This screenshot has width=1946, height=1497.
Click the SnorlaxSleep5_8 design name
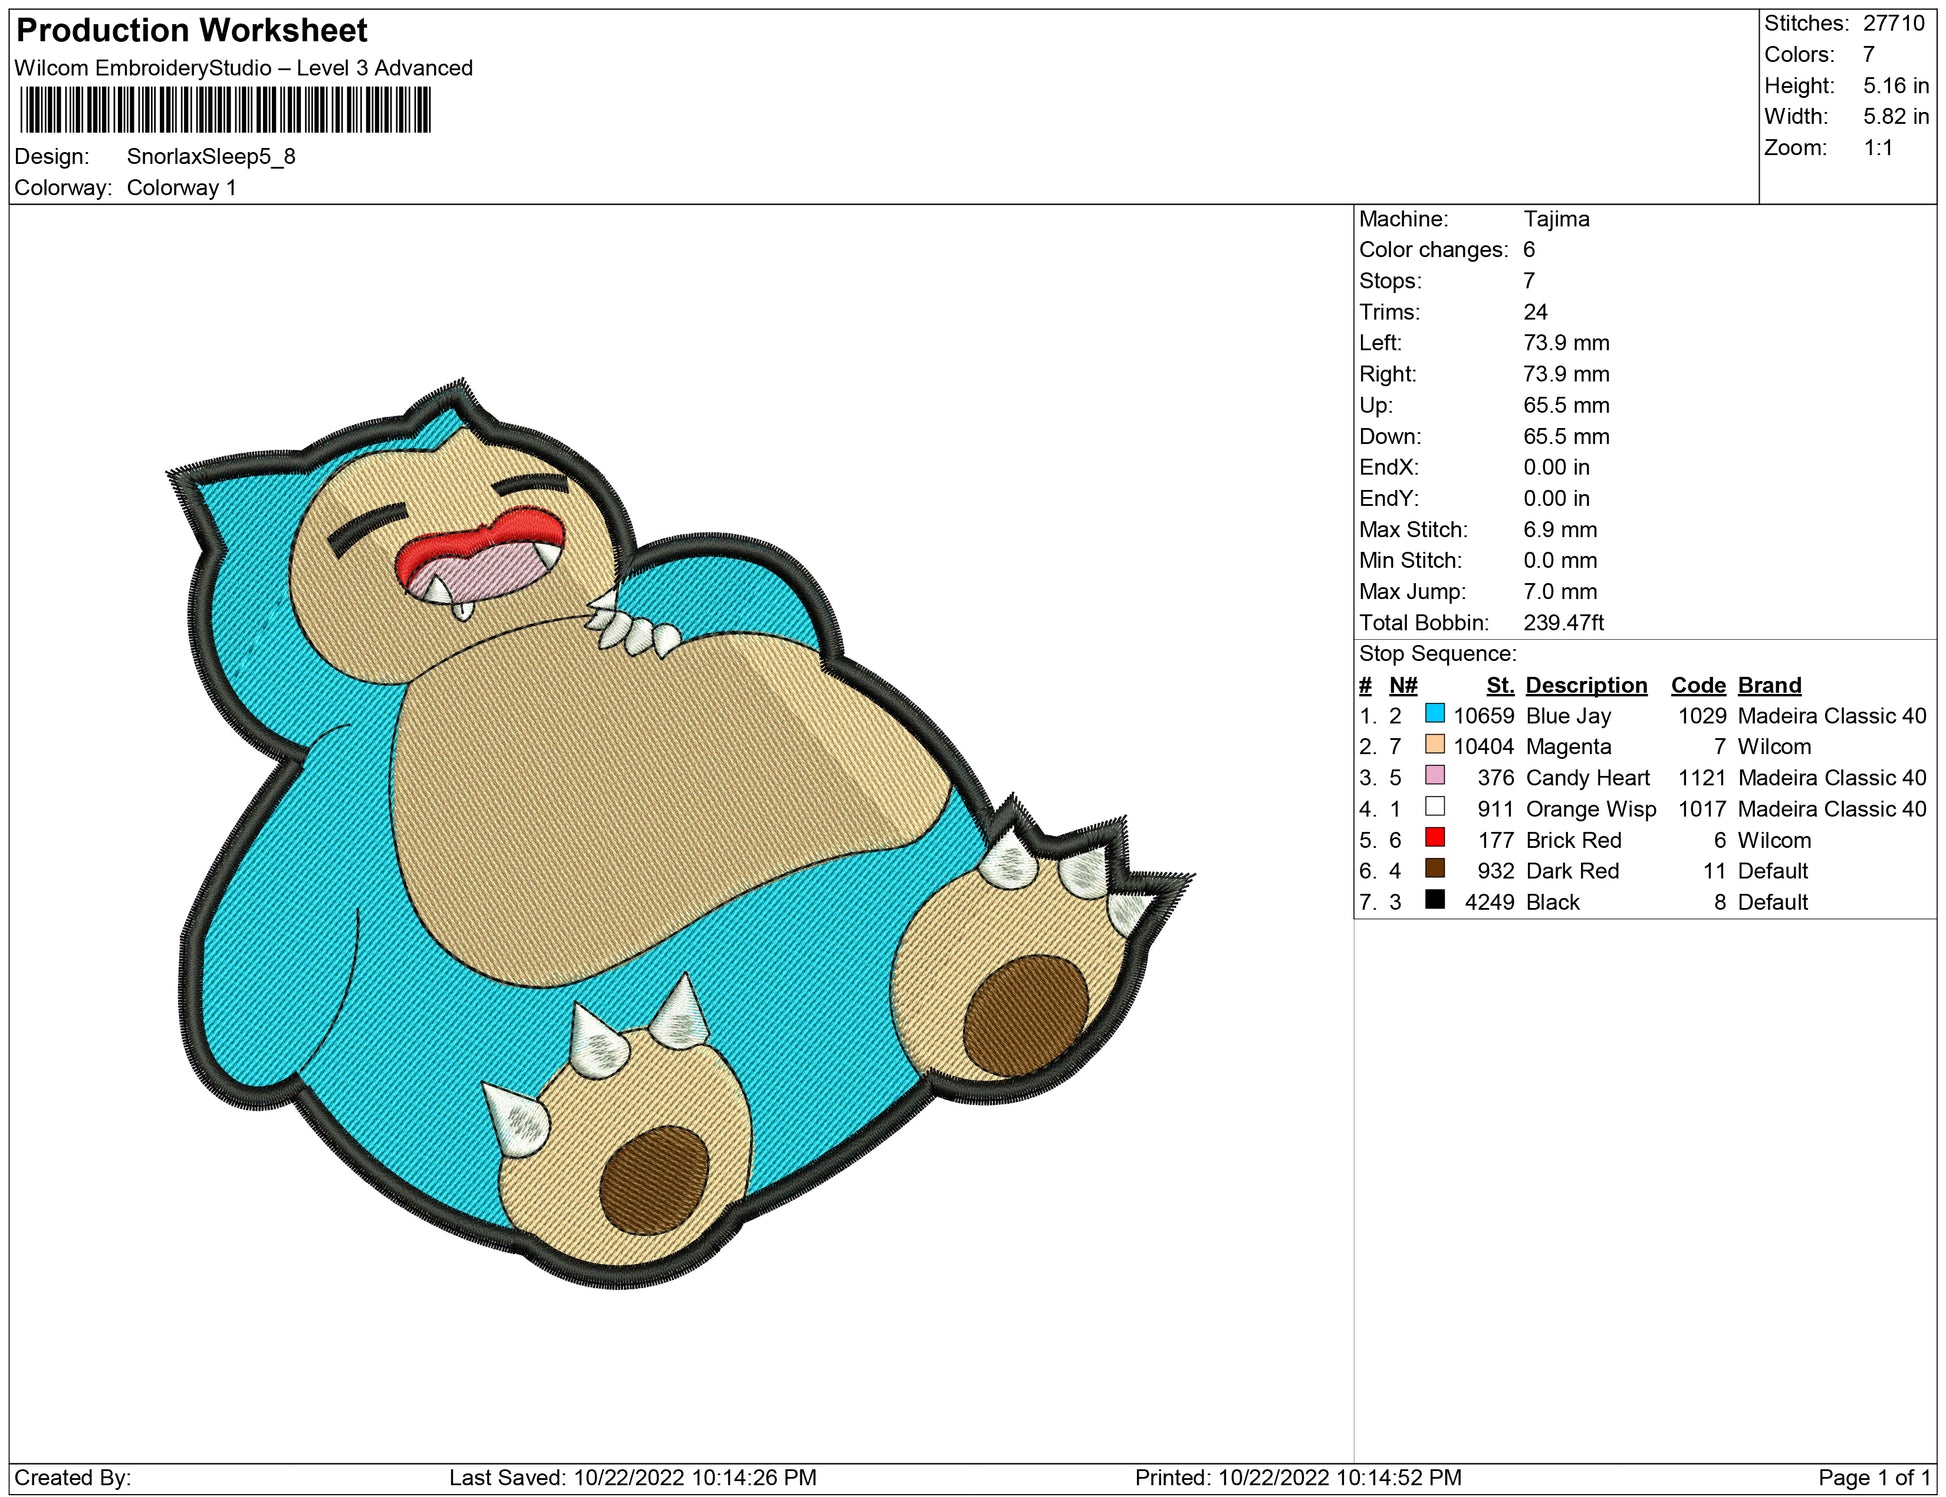211,157
